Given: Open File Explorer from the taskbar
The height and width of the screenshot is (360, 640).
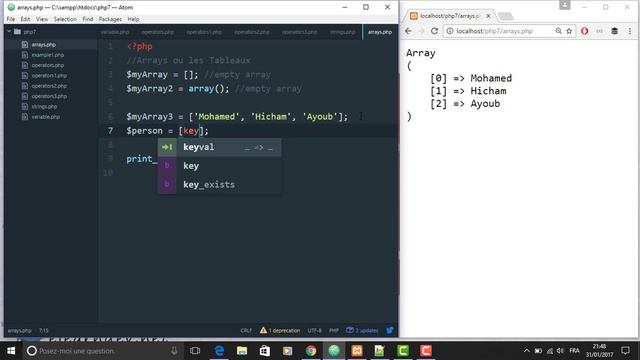Looking at the screenshot, I should point(242,351).
